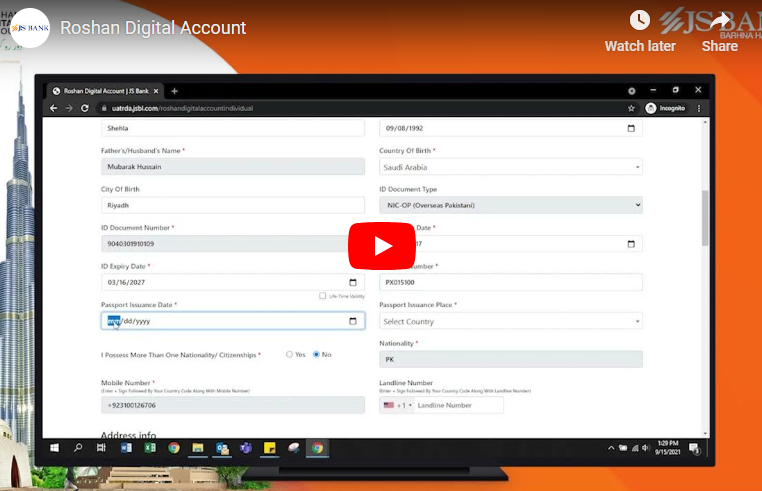Image resolution: width=762 pixels, height=491 pixels.
Task: Click the date of birth field 09/08/1992
Action: click(511, 128)
